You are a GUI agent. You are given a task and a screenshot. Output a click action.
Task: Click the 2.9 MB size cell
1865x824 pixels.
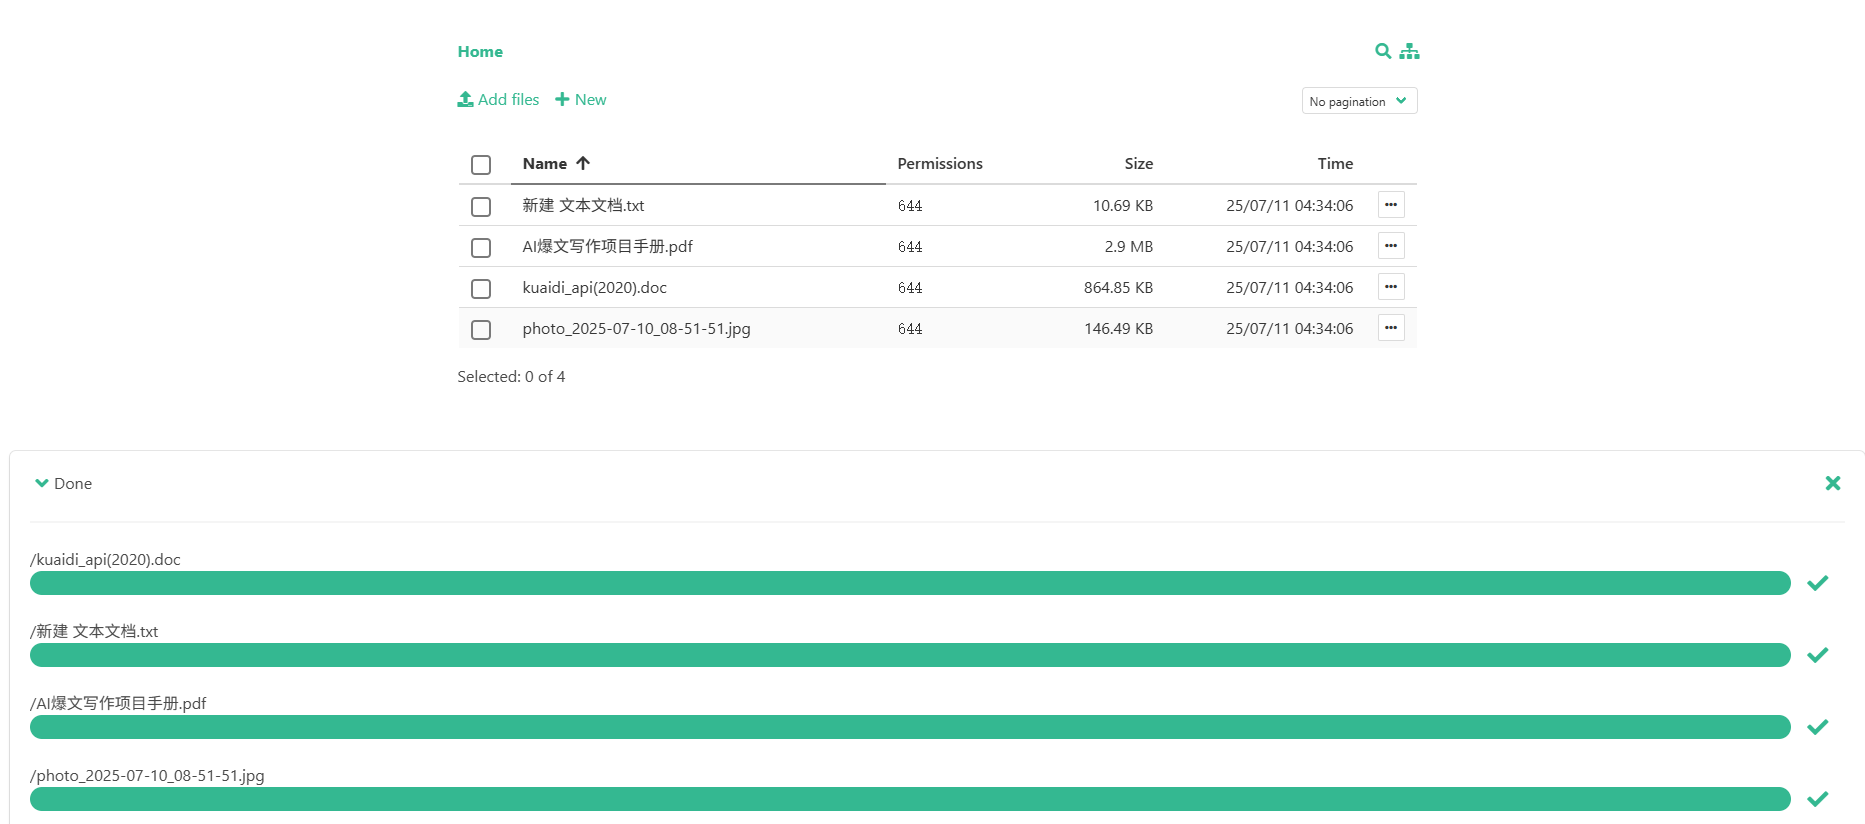tap(1129, 247)
